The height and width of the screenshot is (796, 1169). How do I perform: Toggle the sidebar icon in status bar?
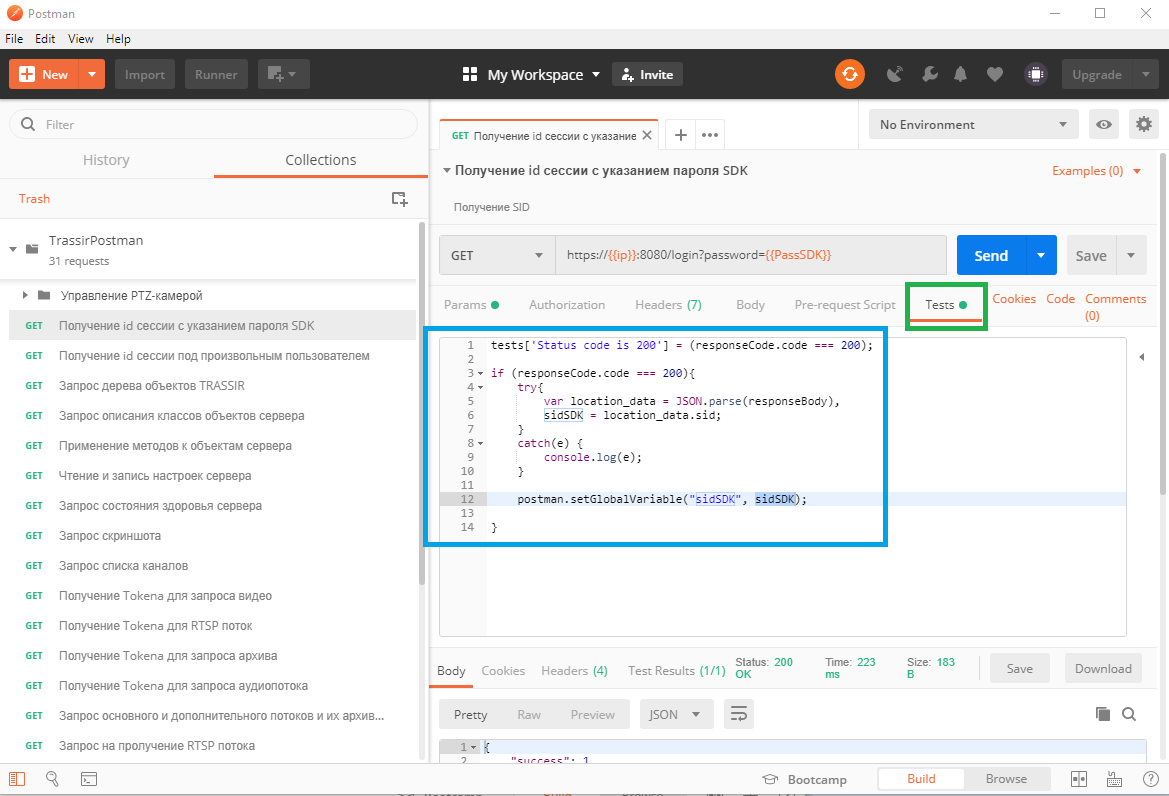(17, 779)
